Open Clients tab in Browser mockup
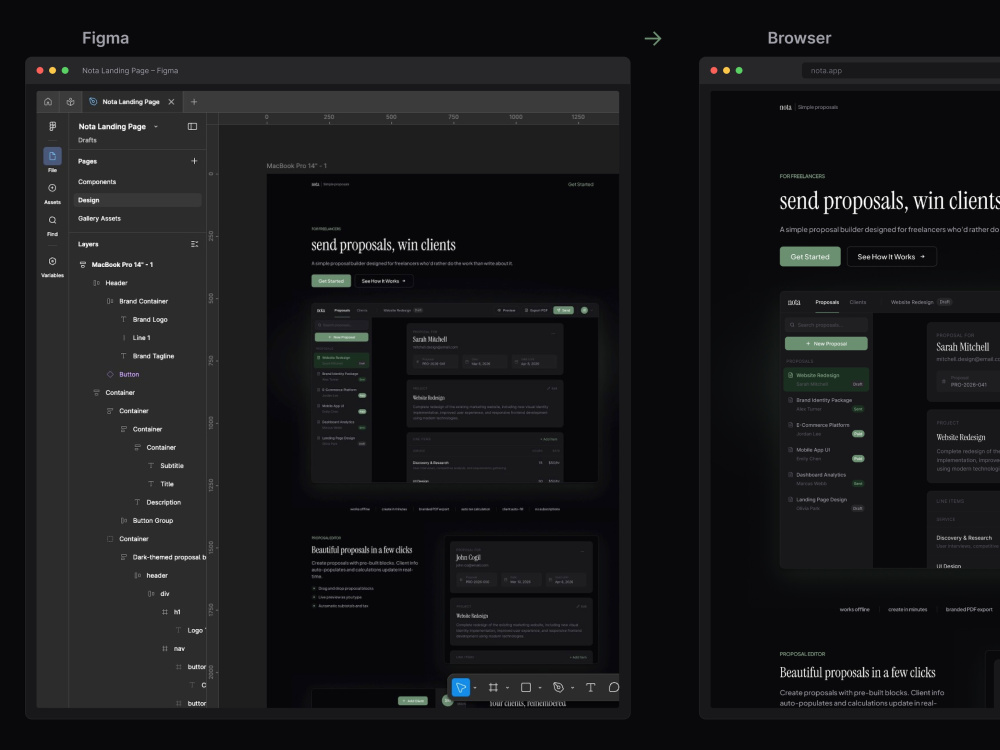Screen dimensions: 1000x750 [x=858, y=302]
